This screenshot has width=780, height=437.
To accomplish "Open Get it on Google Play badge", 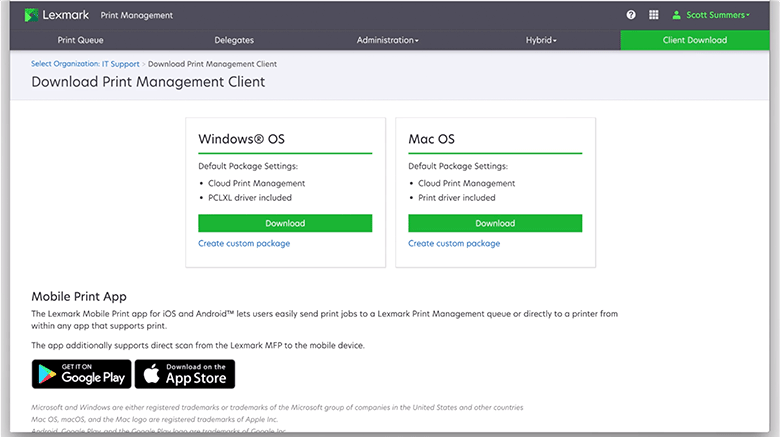I will (80, 374).
